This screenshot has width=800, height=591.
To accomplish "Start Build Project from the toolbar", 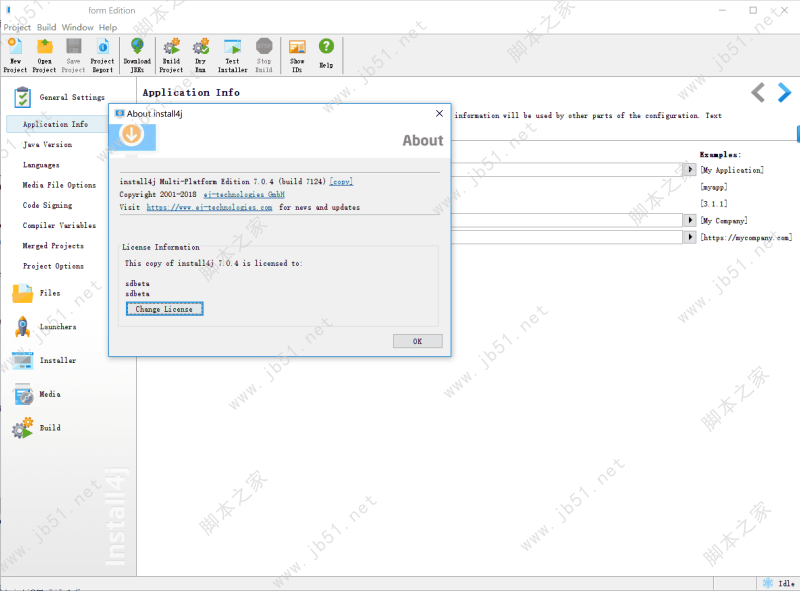I will coord(171,56).
